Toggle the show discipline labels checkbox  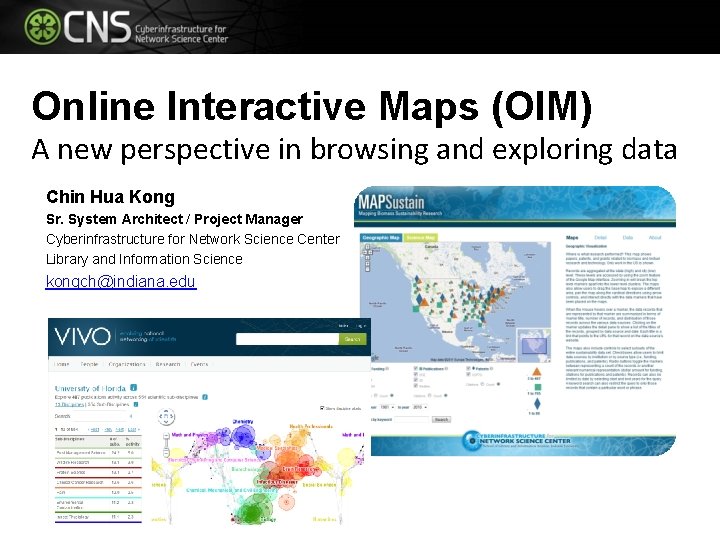(322, 408)
